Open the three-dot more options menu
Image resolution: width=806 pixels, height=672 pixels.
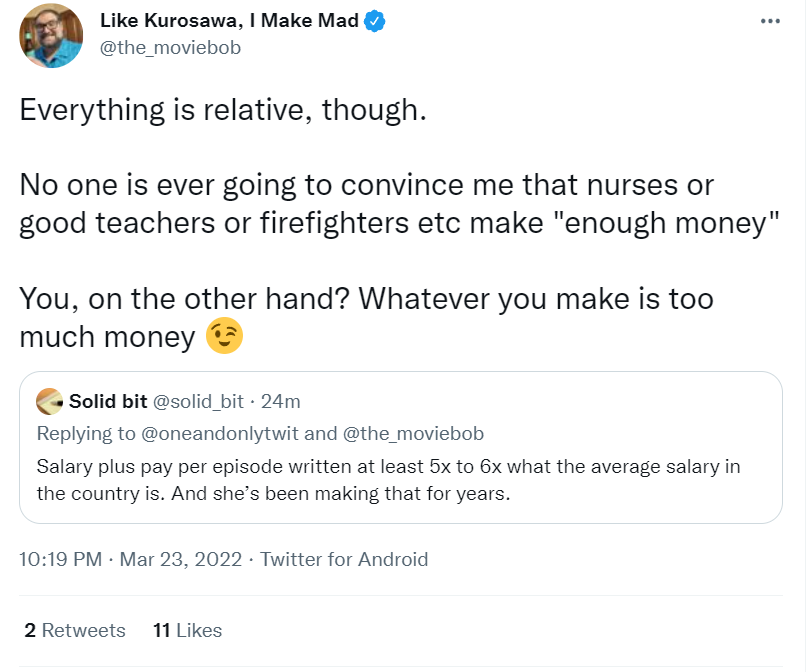point(769,21)
